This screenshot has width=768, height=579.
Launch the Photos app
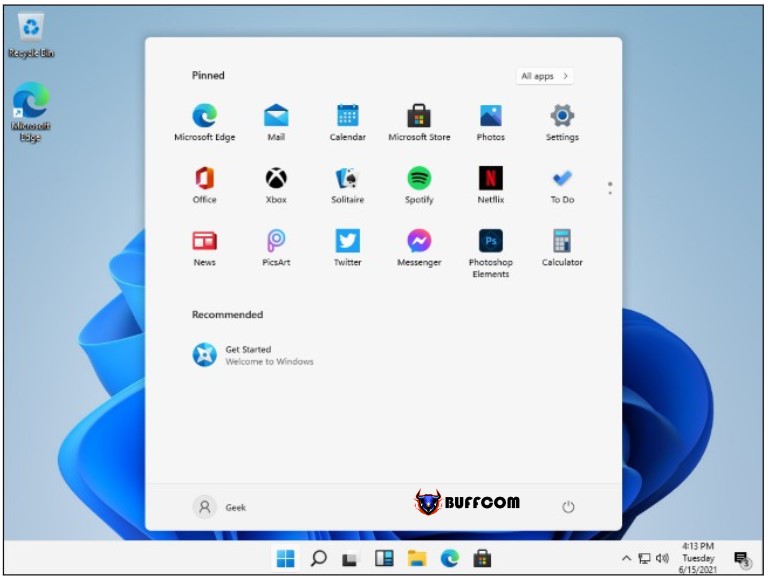(x=491, y=122)
